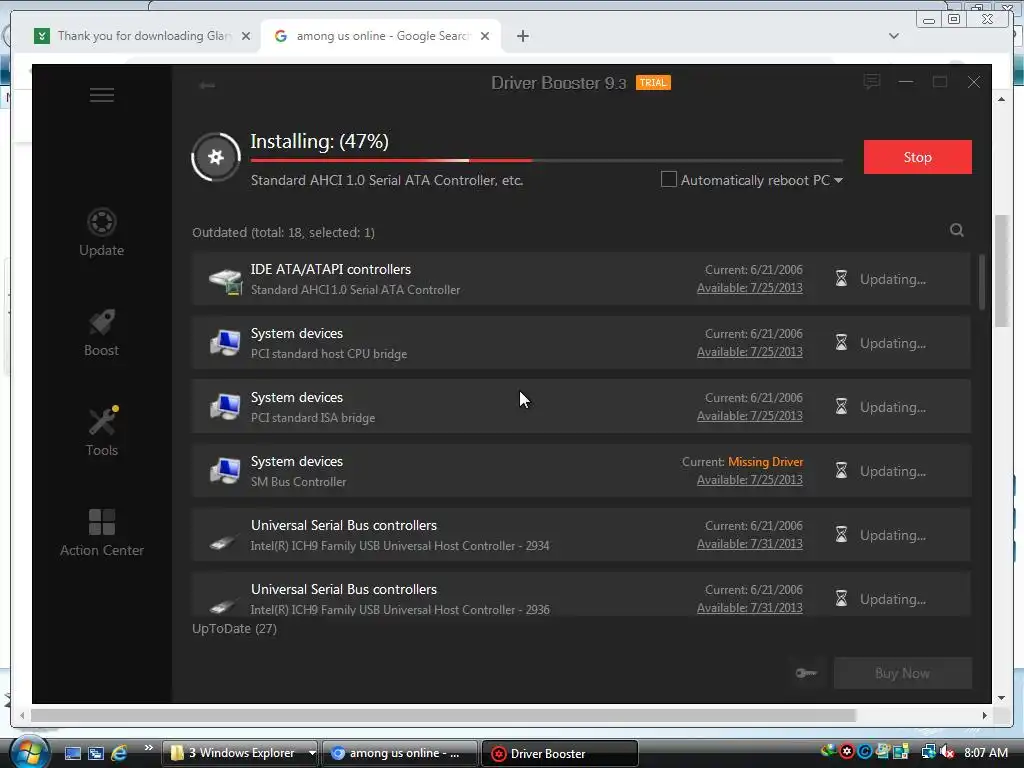Open the Action Center in the sidebar
The height and width of the screenshot is (768, 1024).
tap(102, 533)
